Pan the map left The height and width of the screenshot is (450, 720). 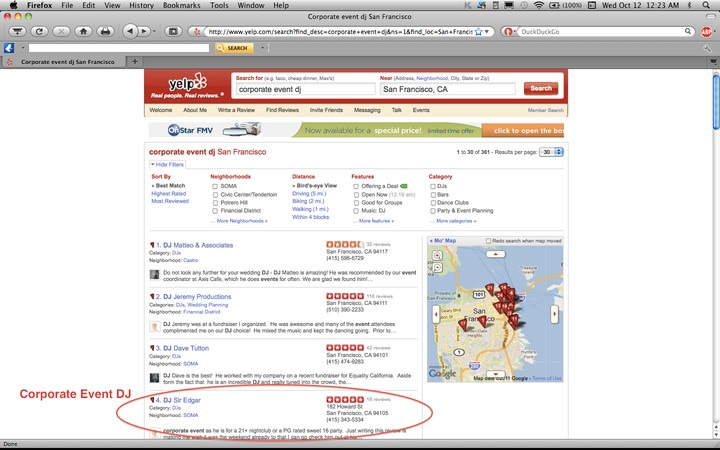(435, 315)
